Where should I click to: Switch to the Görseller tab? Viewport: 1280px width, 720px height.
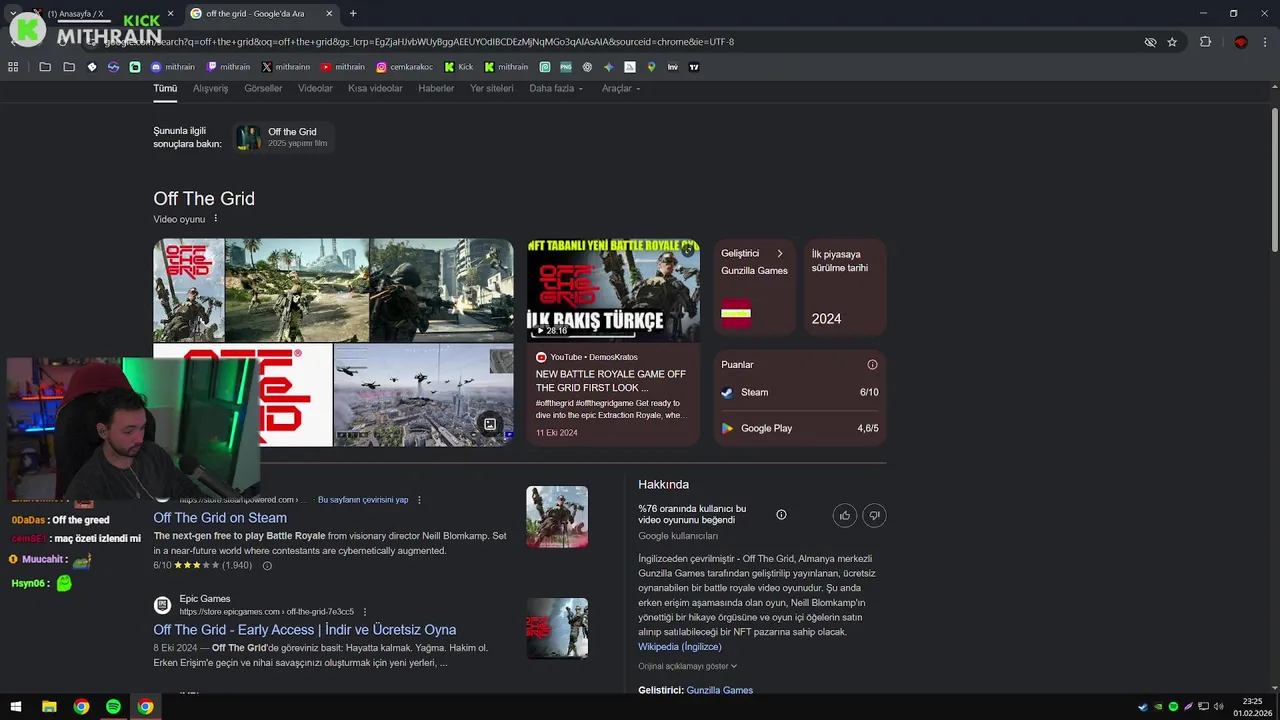[263, 88]
